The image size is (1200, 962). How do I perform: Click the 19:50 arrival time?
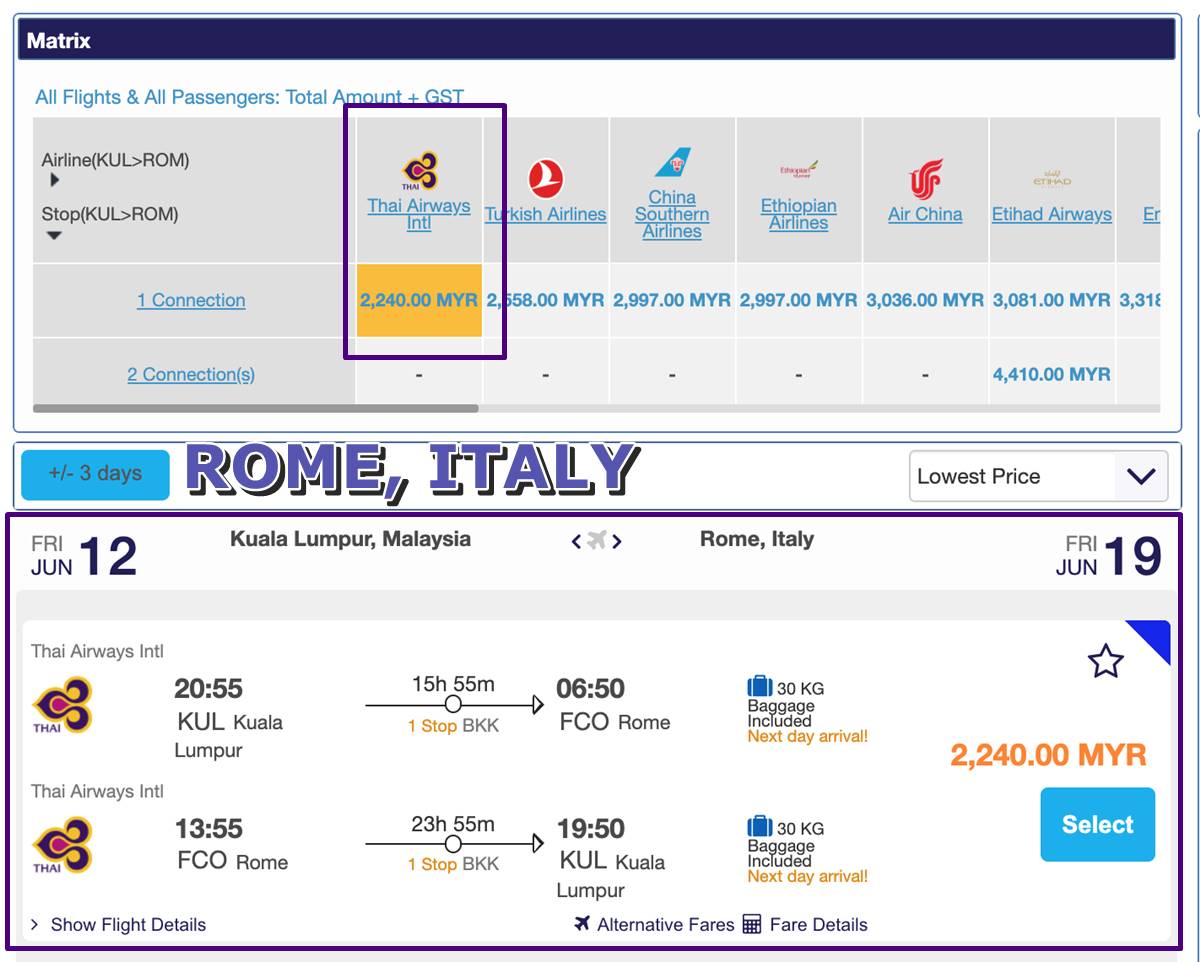[x=591, y=829]
